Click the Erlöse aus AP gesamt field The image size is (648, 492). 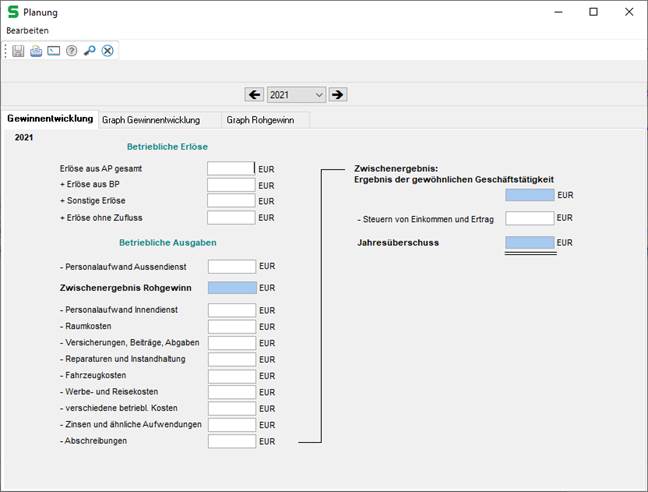pyautogui.click(x=231, y=169)
